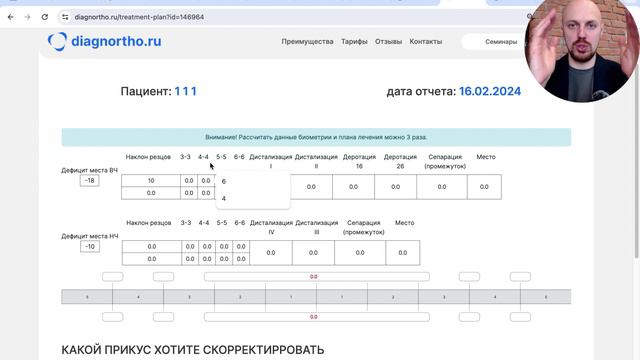Click the diagnortho.ru circular logo icon
The height and width of the screenshot is (360, 640).
pos(57,41)
